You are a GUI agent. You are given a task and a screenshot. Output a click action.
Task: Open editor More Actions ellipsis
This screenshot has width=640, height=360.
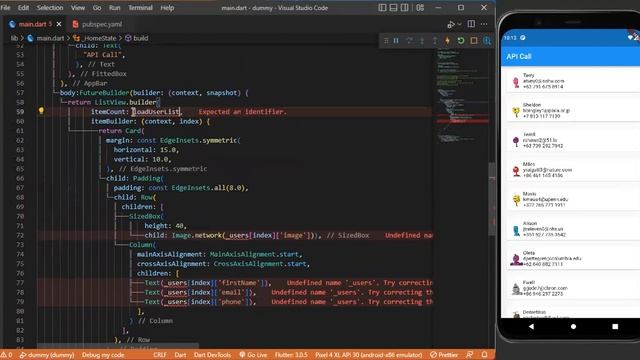pos(484,24)
